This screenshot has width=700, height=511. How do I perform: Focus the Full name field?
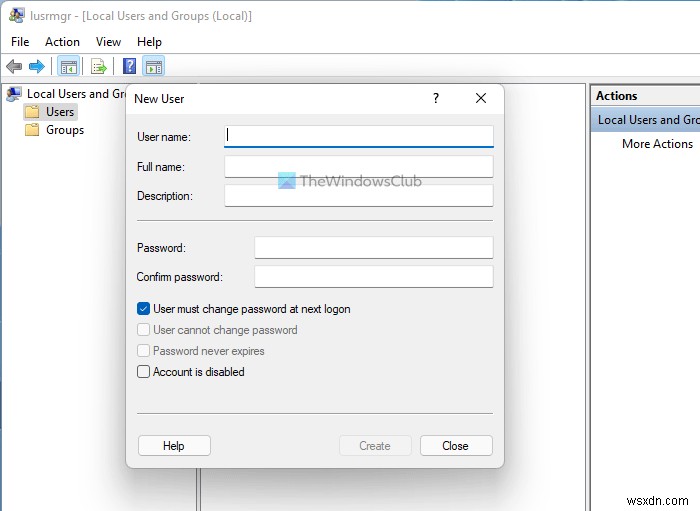[359, 166]
